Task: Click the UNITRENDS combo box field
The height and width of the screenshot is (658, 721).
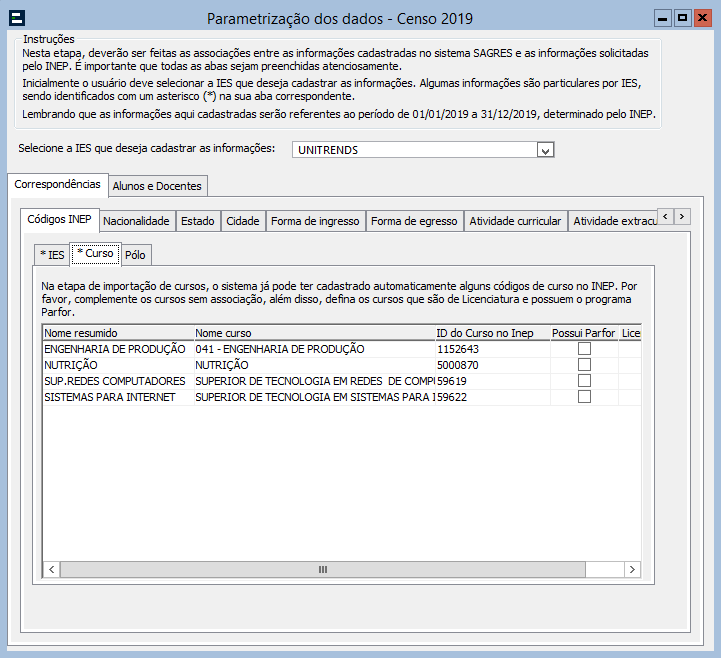Action: (414, 150)
